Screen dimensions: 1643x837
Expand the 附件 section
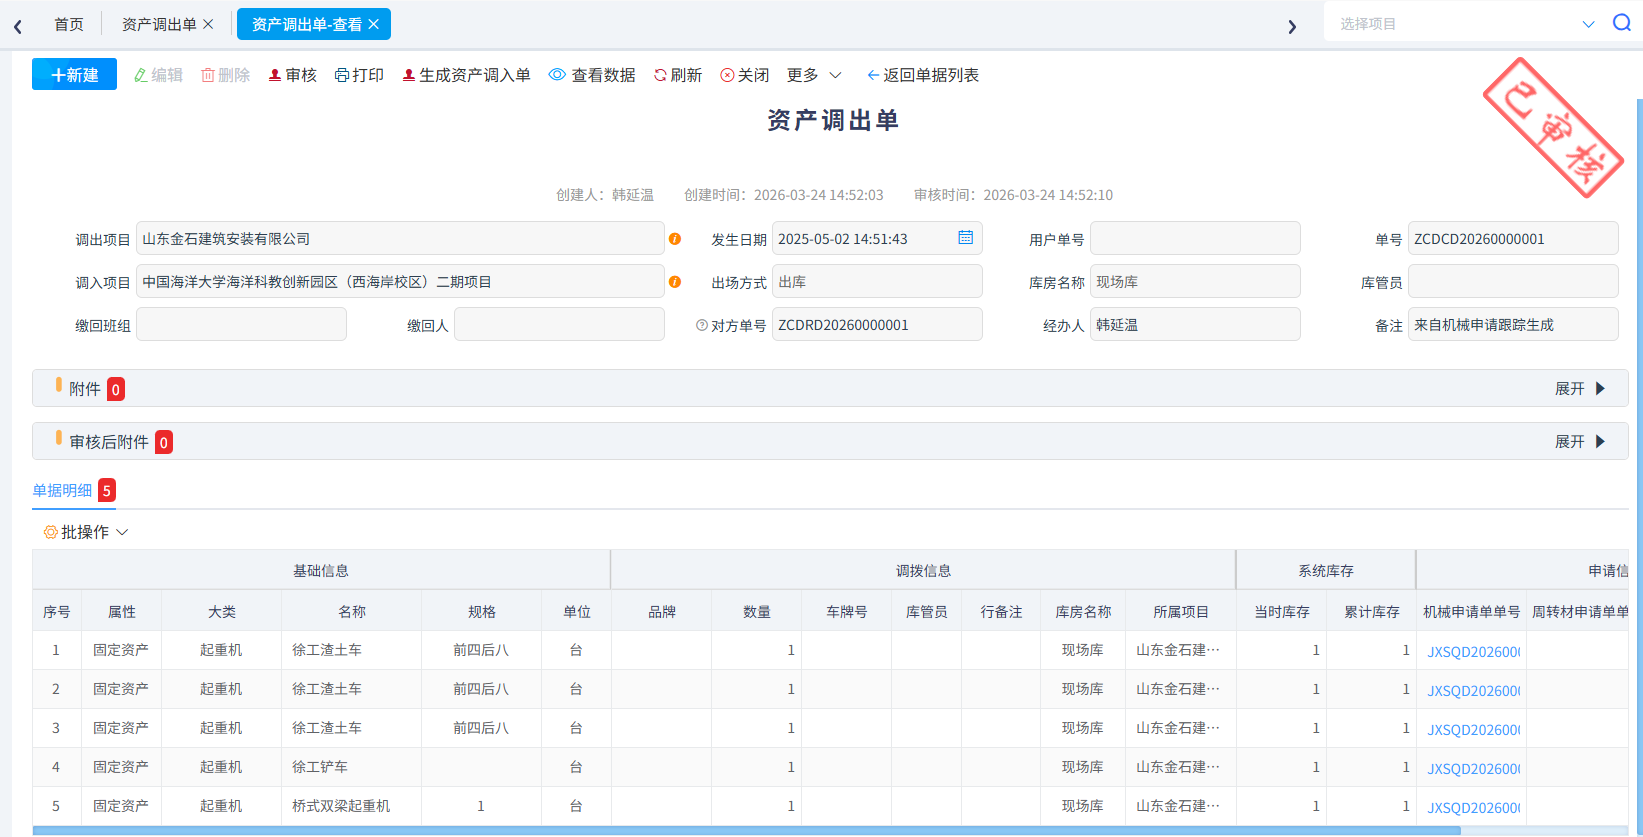pyautogui.click(x=1580, y=388)
